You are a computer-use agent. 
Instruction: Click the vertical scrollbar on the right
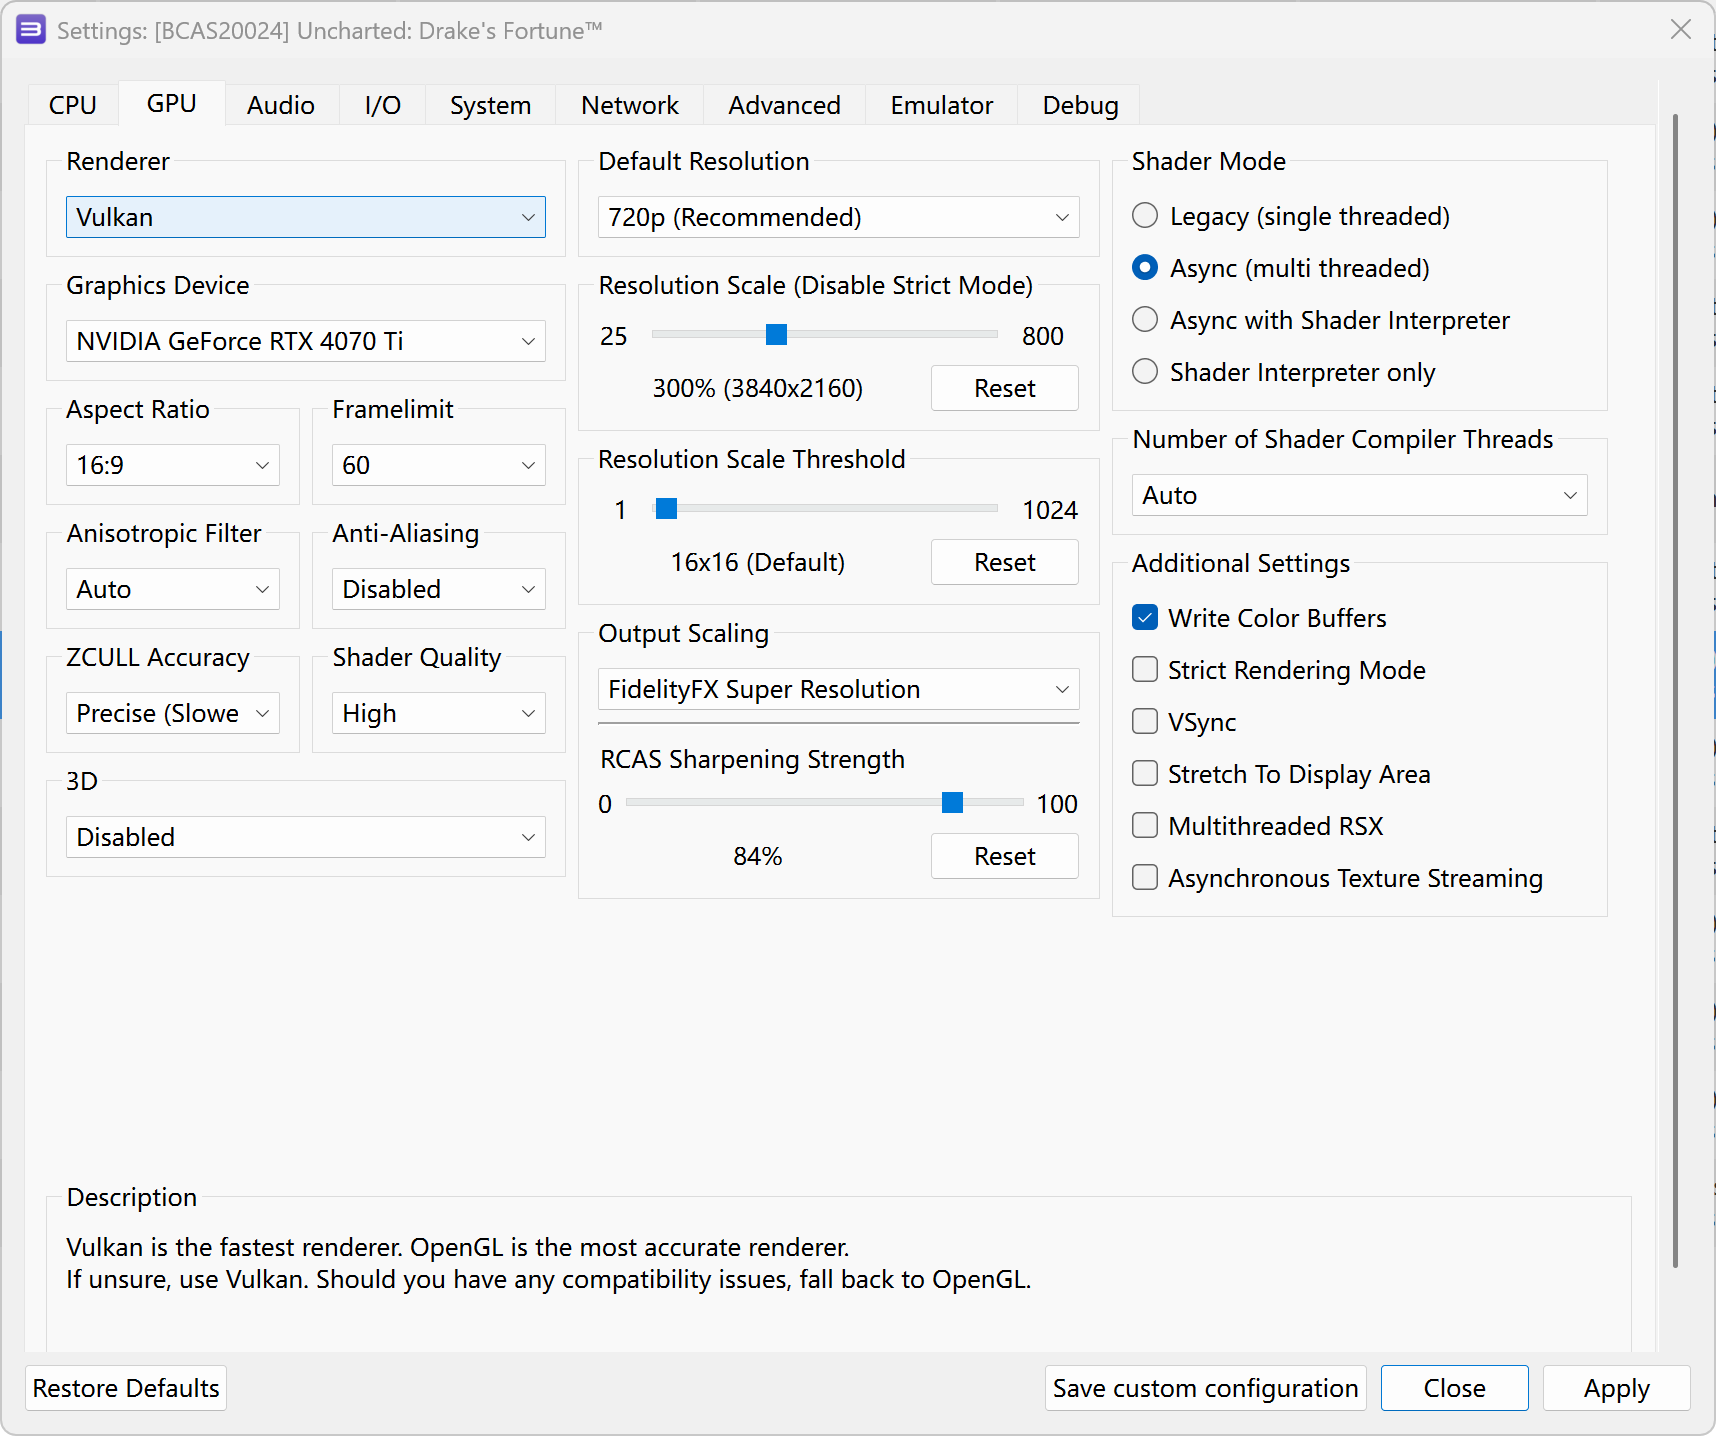(1675, 690)
